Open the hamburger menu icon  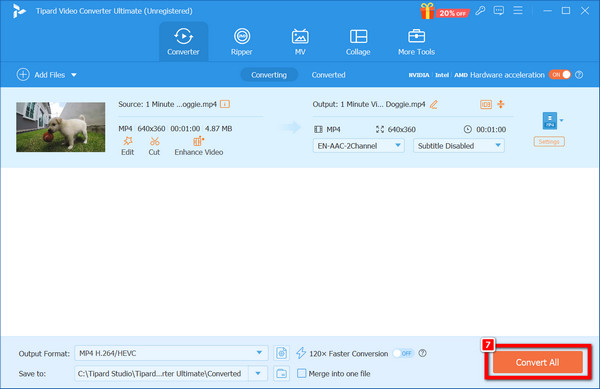click(518, 10)
